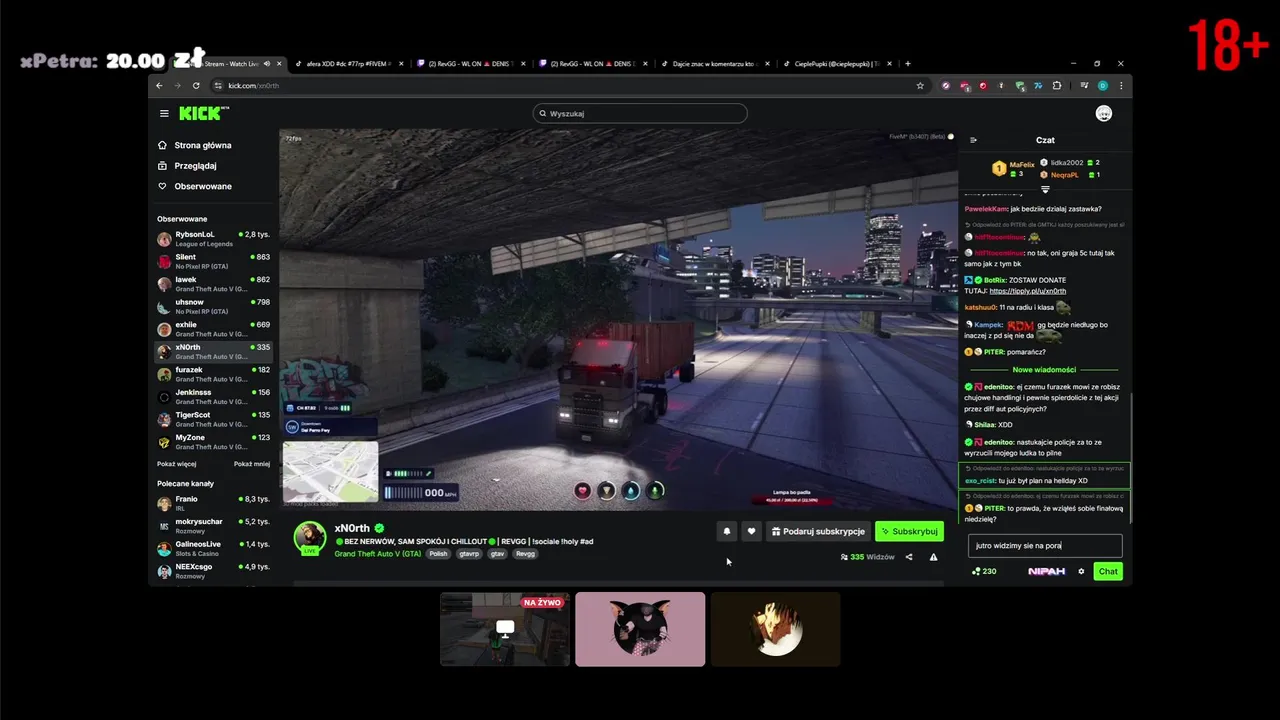1280x720 pixels.
Task: Open Franio recommended channel
Action: click(213, 503)
